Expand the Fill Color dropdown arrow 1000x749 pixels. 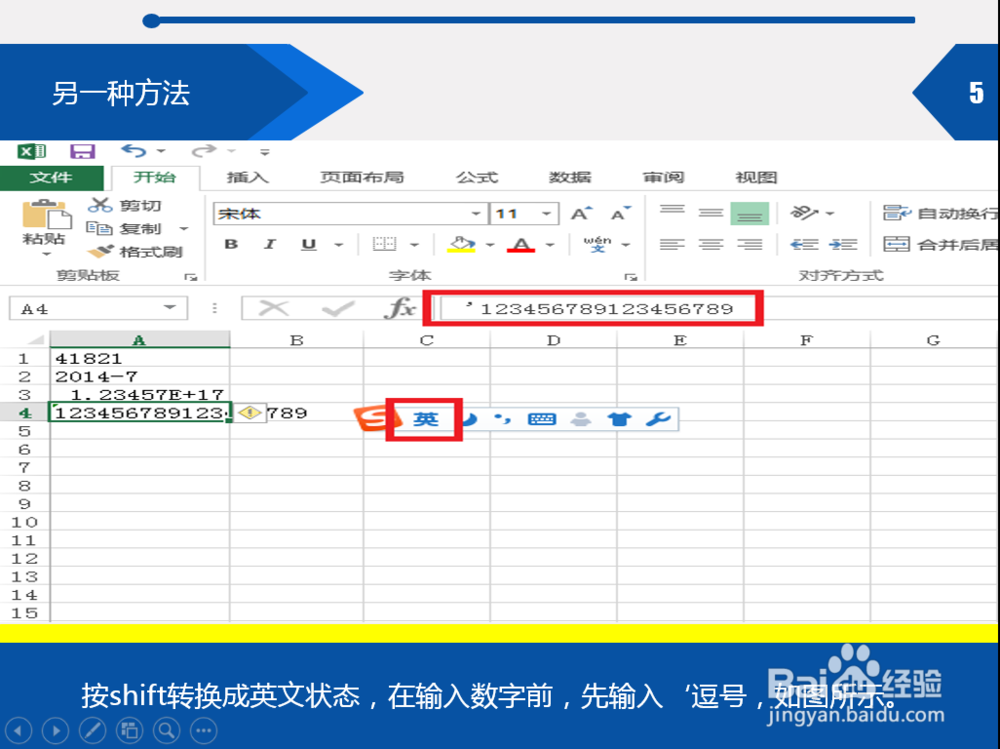[488, 244]
